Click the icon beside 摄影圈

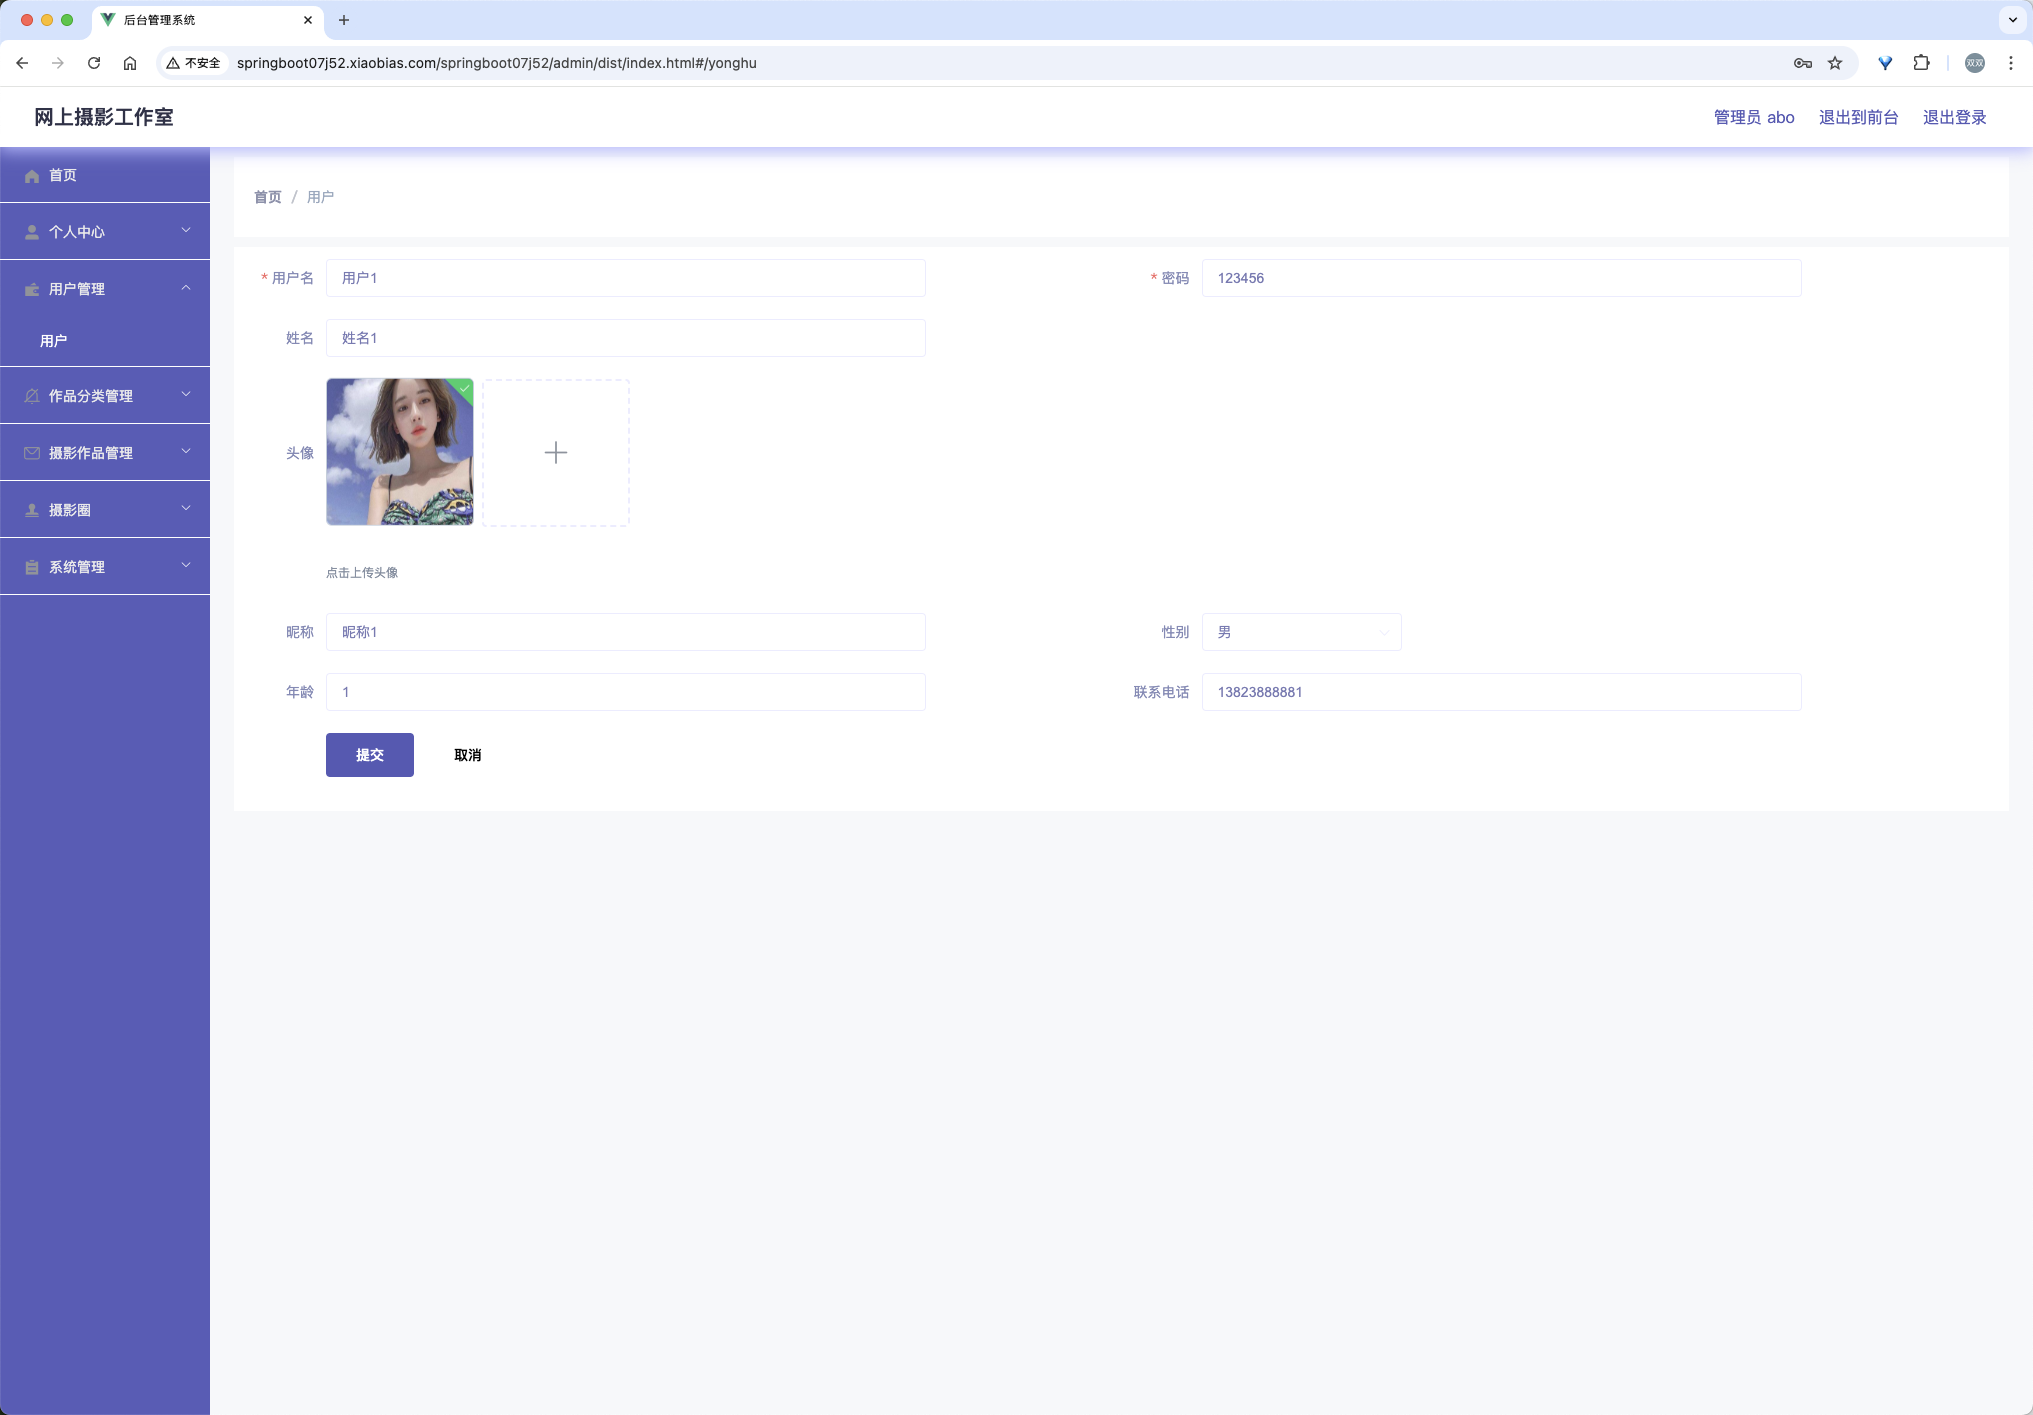pyautogui.click(x=32, y=510)
